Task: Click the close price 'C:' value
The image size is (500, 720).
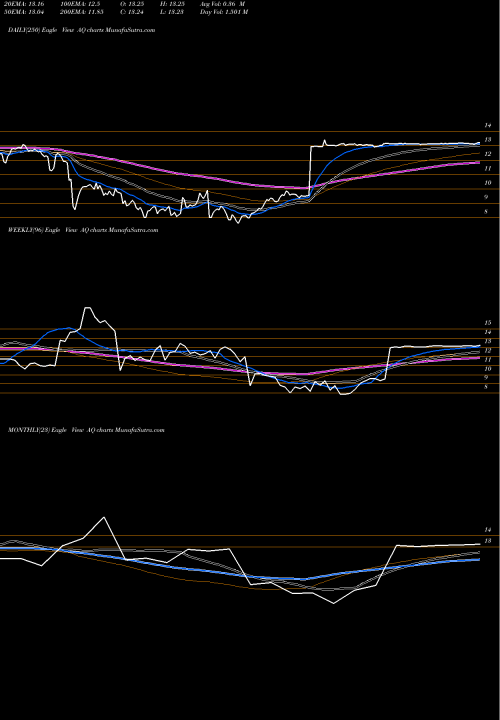Action: click(132, 12)
